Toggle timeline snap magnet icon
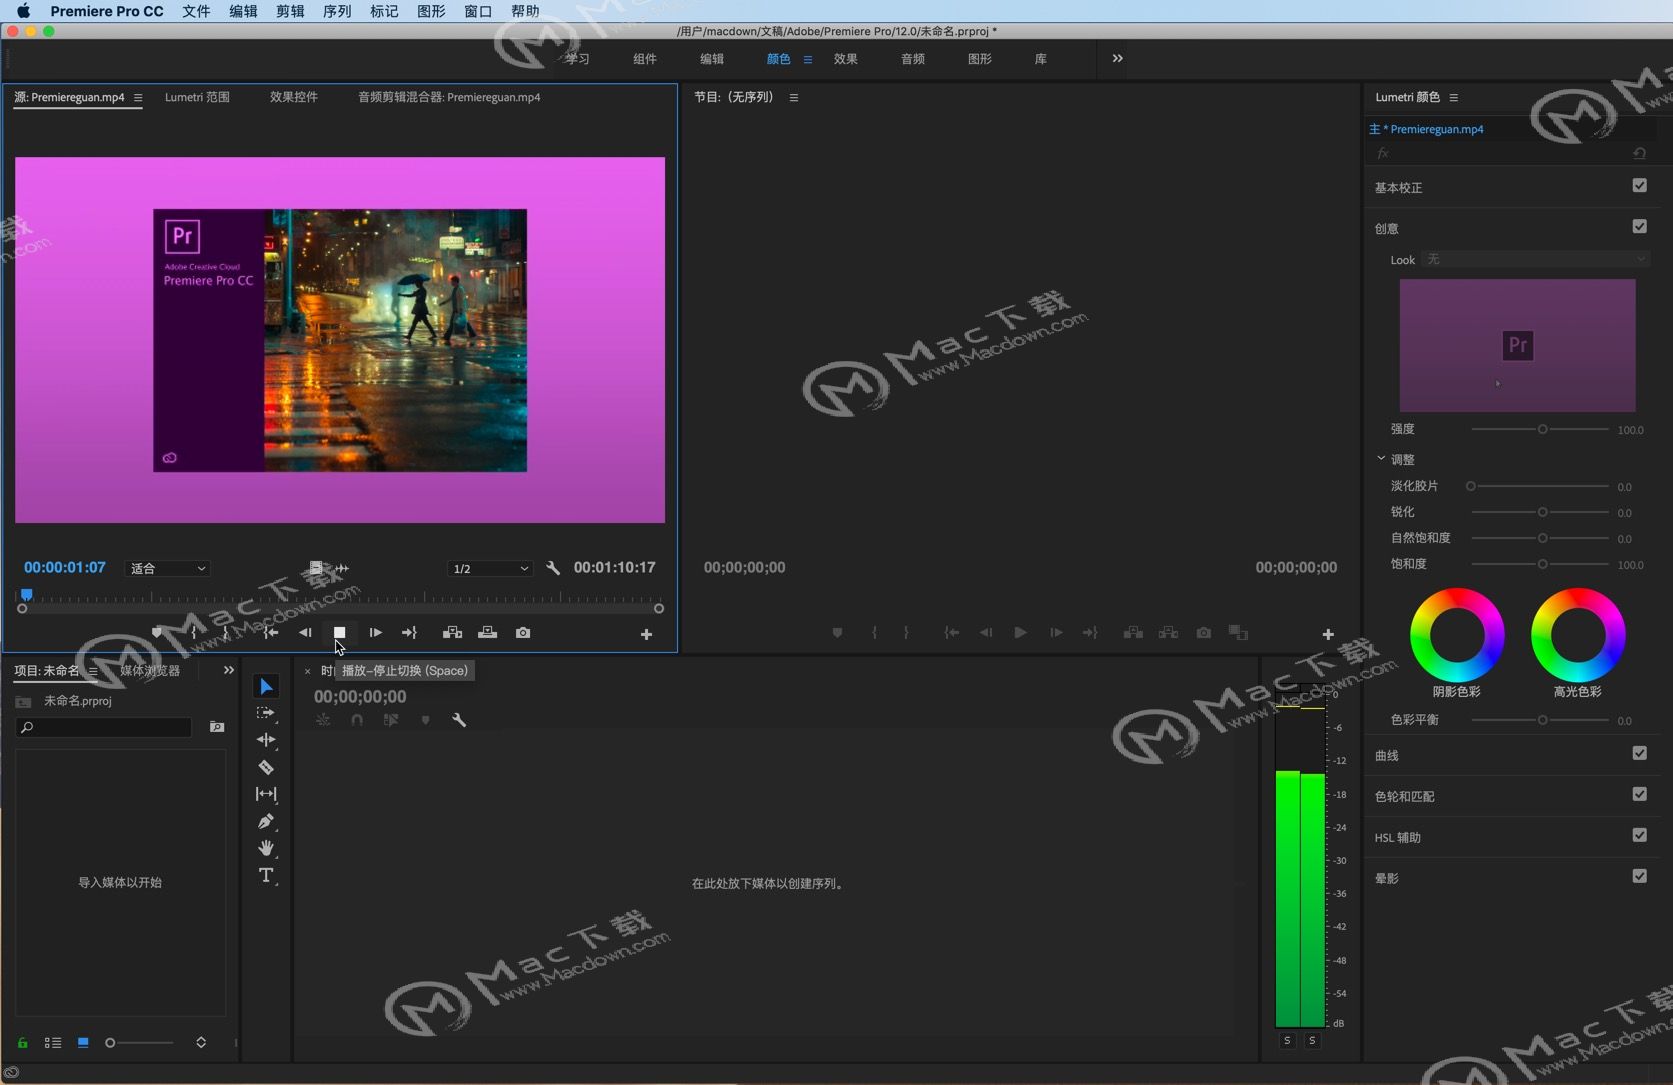The width and height of the screenshot is (1673, 1085). click(357, 720)
